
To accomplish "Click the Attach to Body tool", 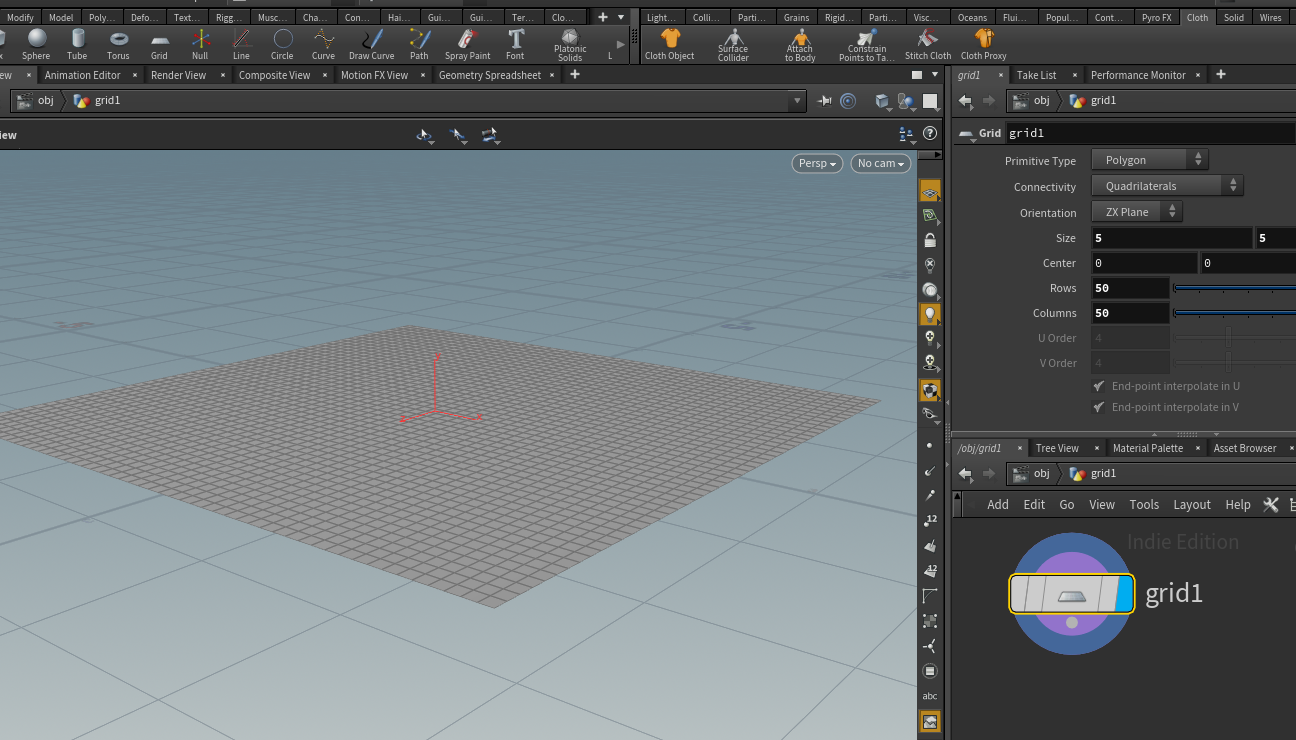I will pyautogui.click(x=800, y=45).
